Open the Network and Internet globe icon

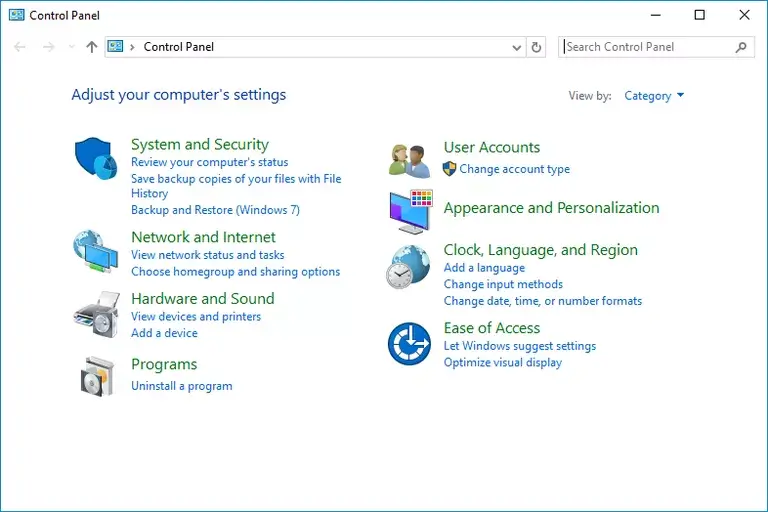coord(96,250)
